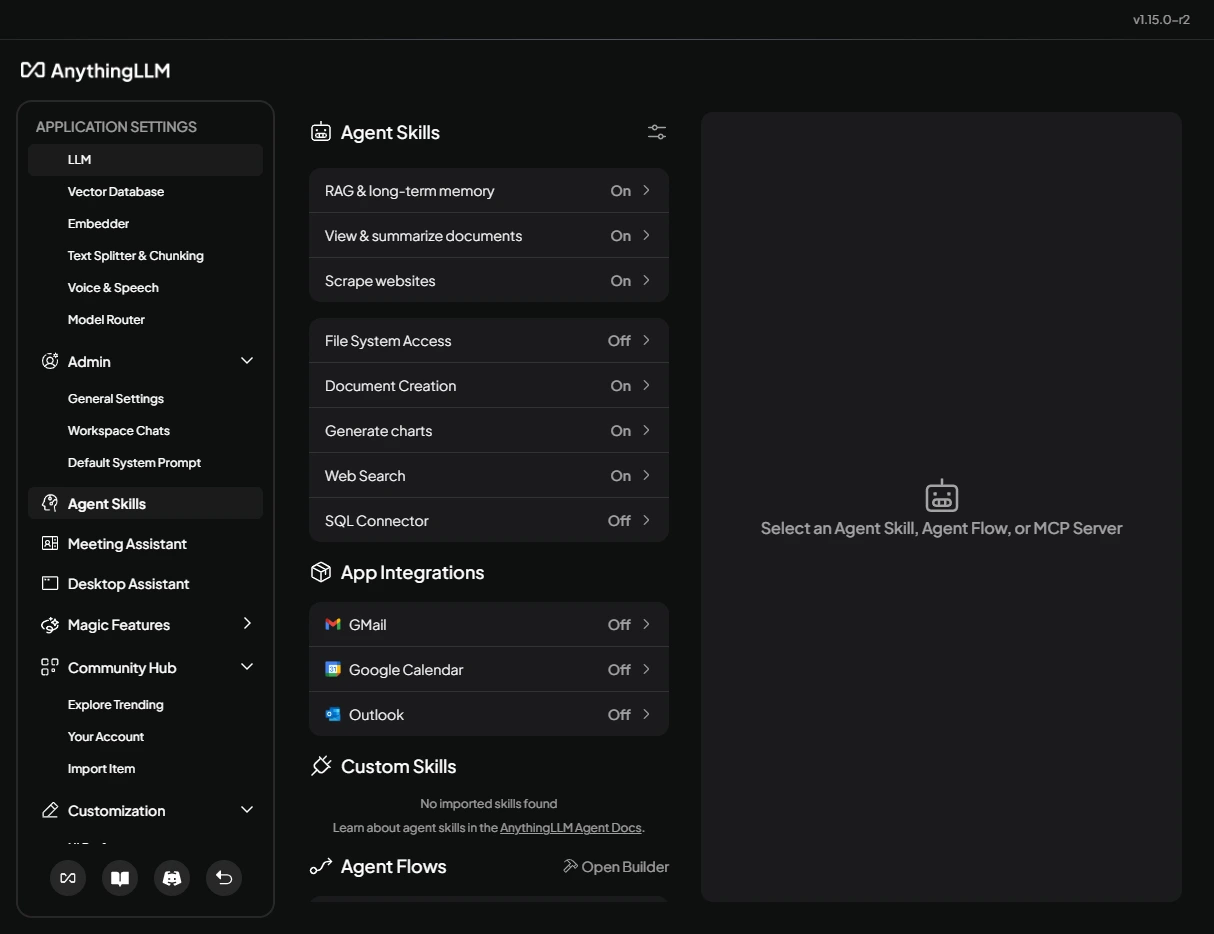Click the Agent Skills sidebar icon
Image resolution: width=1214 pixels, height=934 pixels.
[x=50, y=503]
